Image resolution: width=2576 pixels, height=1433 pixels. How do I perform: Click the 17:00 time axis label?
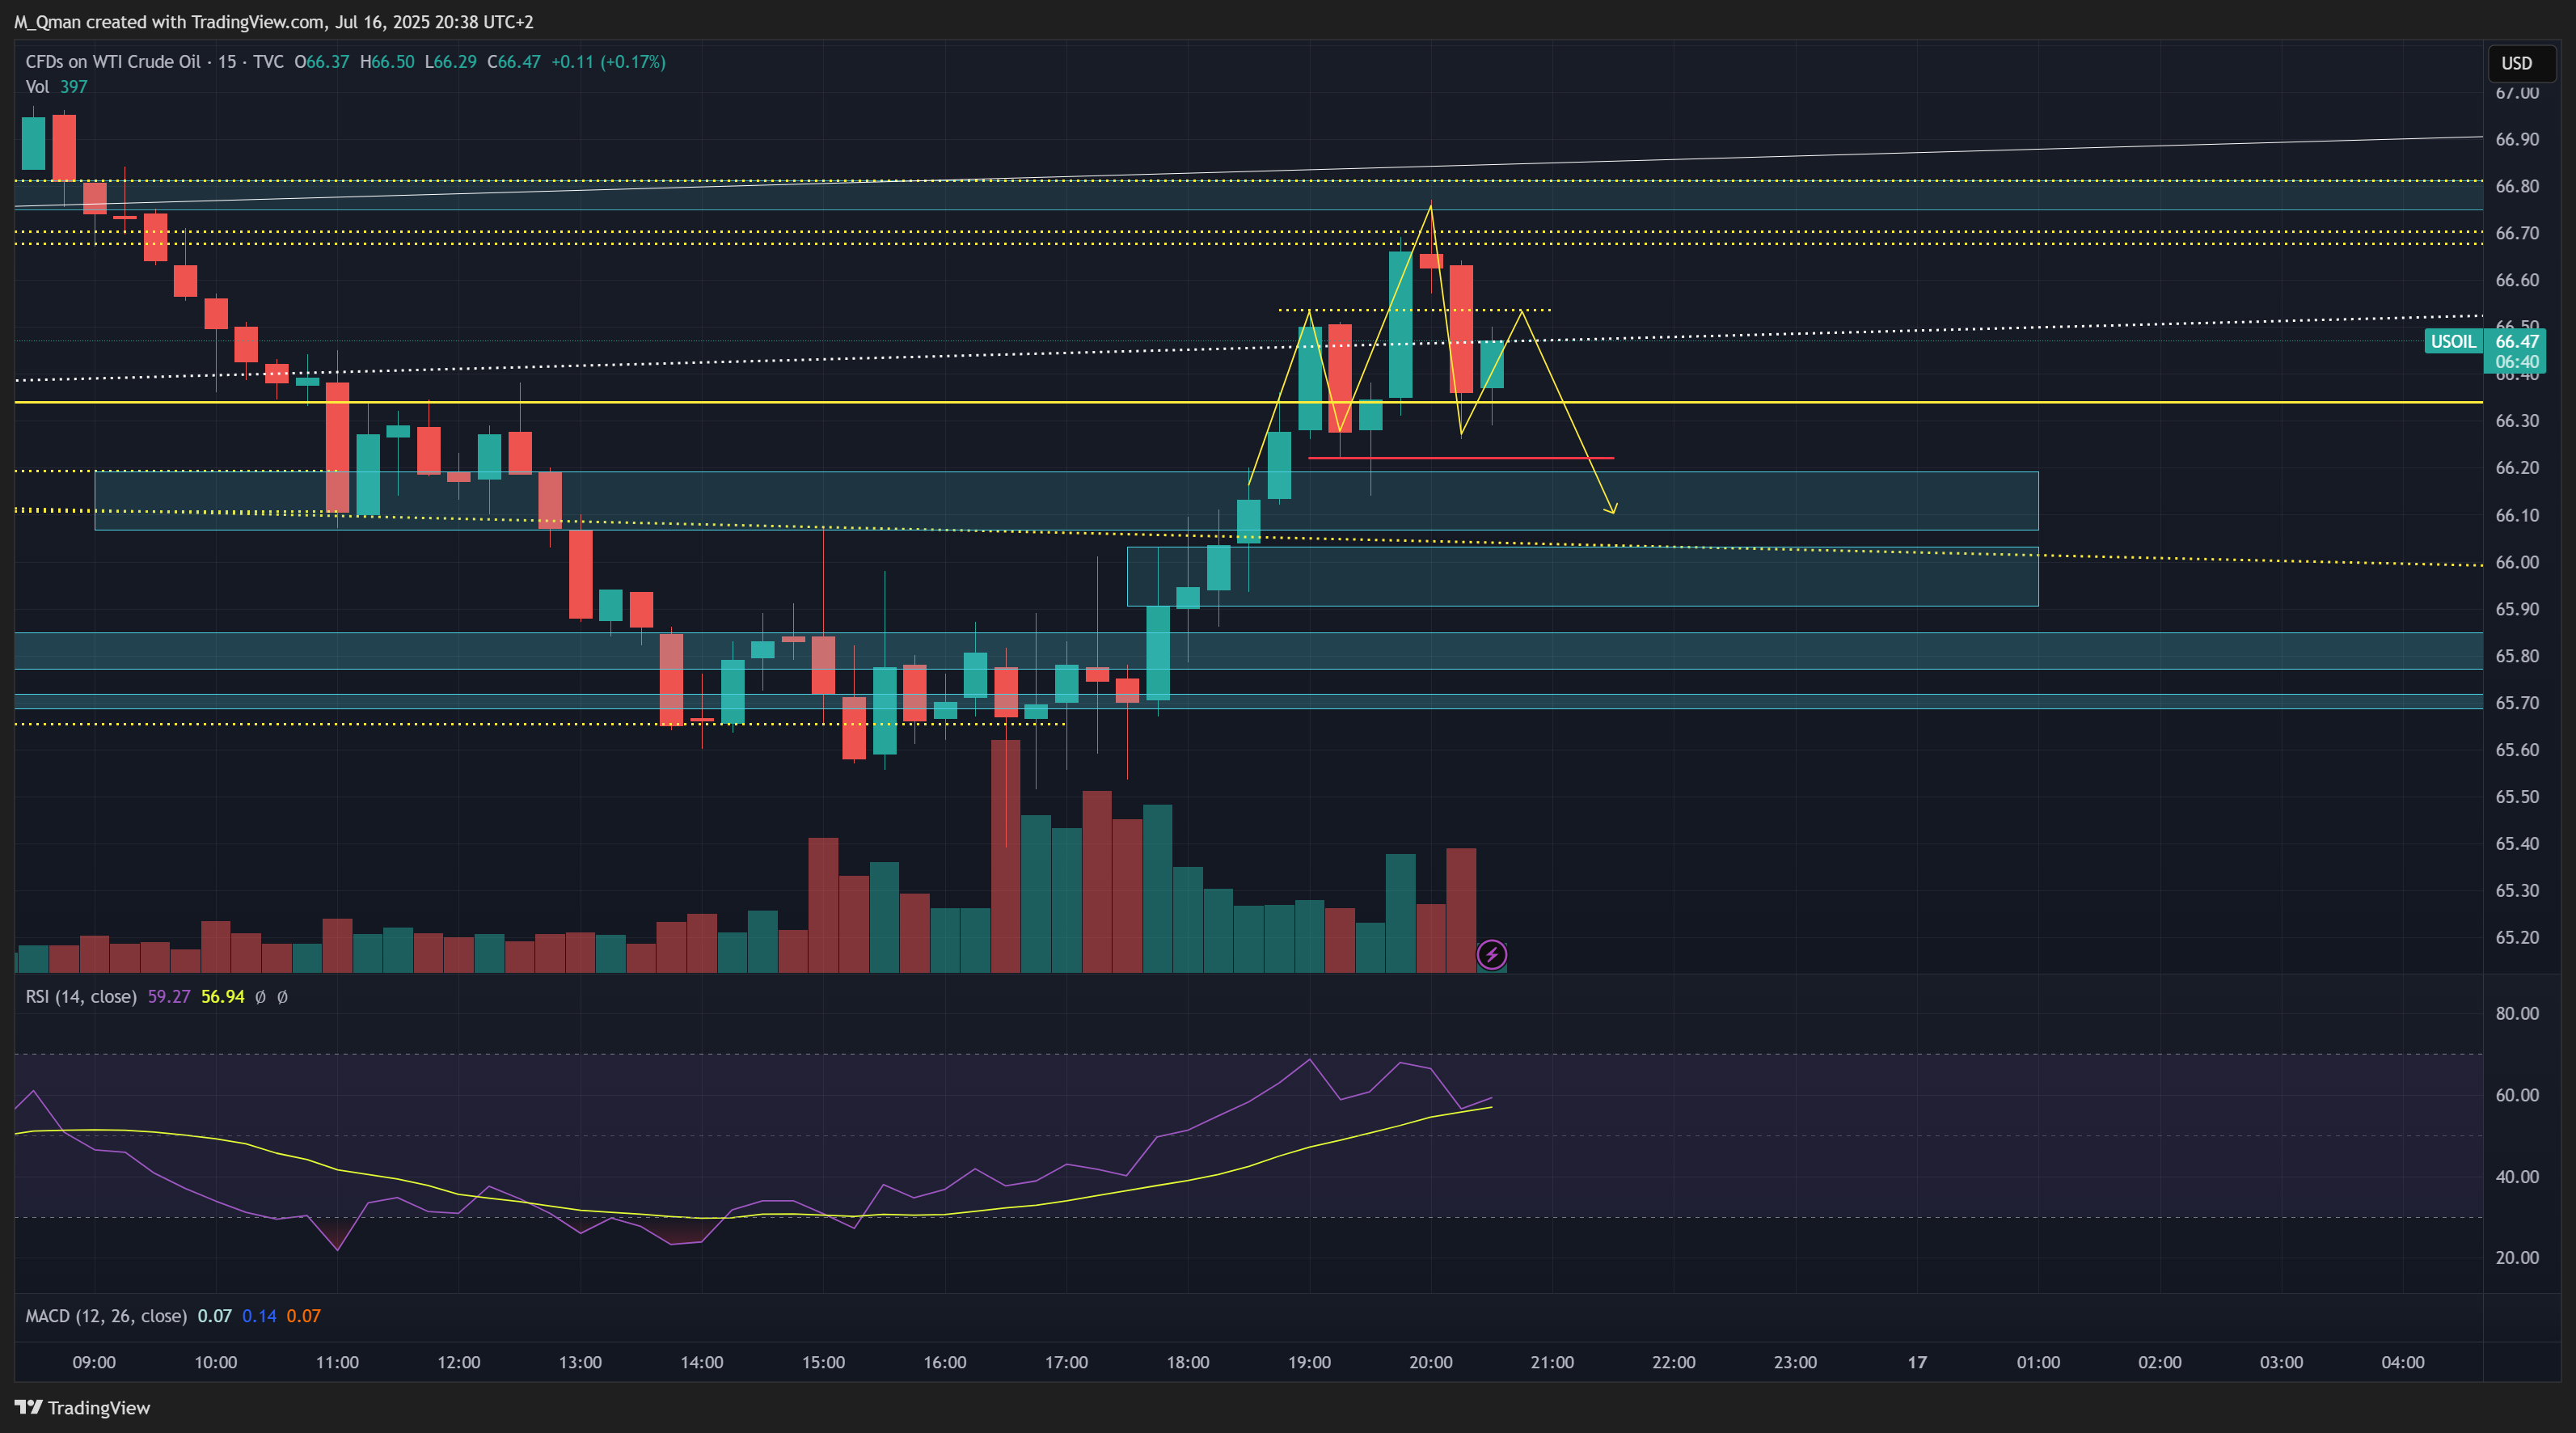[1066, 1362]
